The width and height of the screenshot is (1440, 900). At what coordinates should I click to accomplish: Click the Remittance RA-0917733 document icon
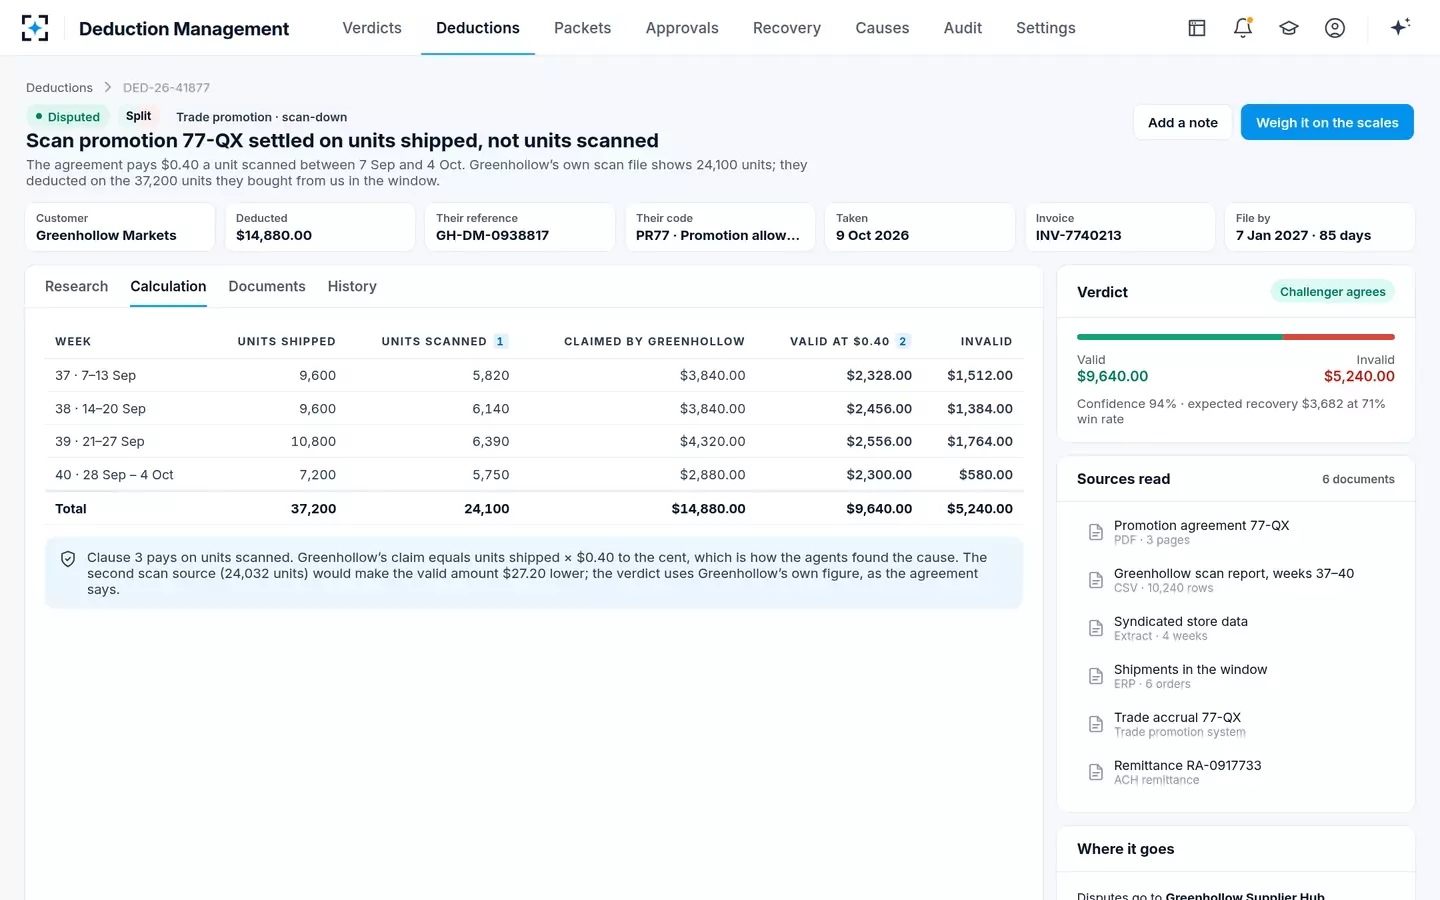coord(1096,772)
